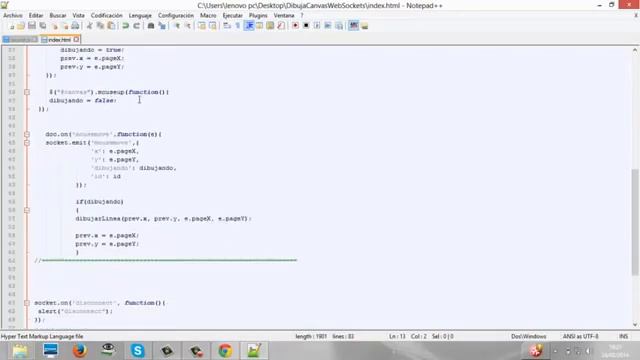Click the Playback macro toolbar icon

[317, 26]
